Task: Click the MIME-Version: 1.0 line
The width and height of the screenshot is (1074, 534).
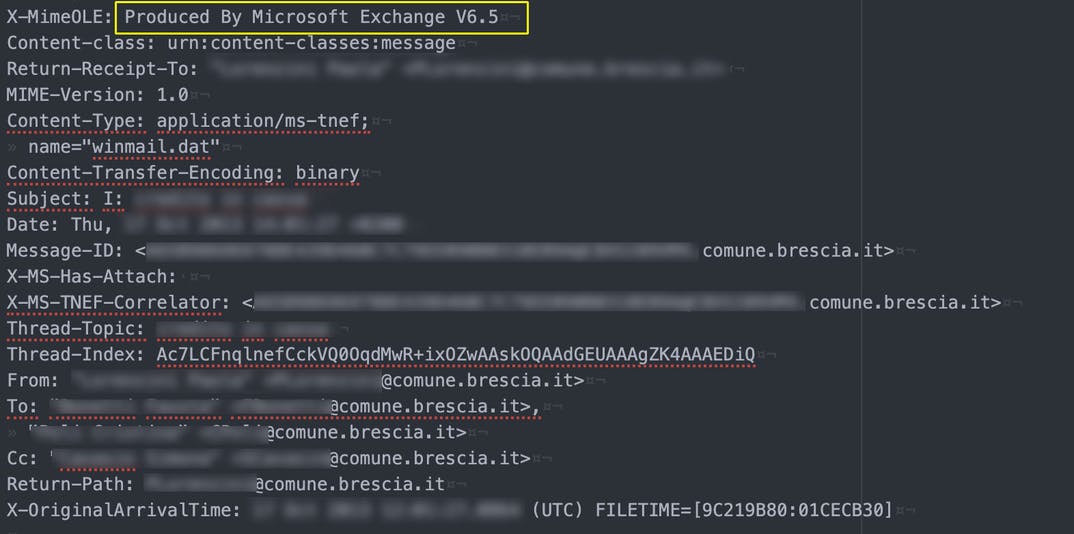Action: click(x=97, y=95)
